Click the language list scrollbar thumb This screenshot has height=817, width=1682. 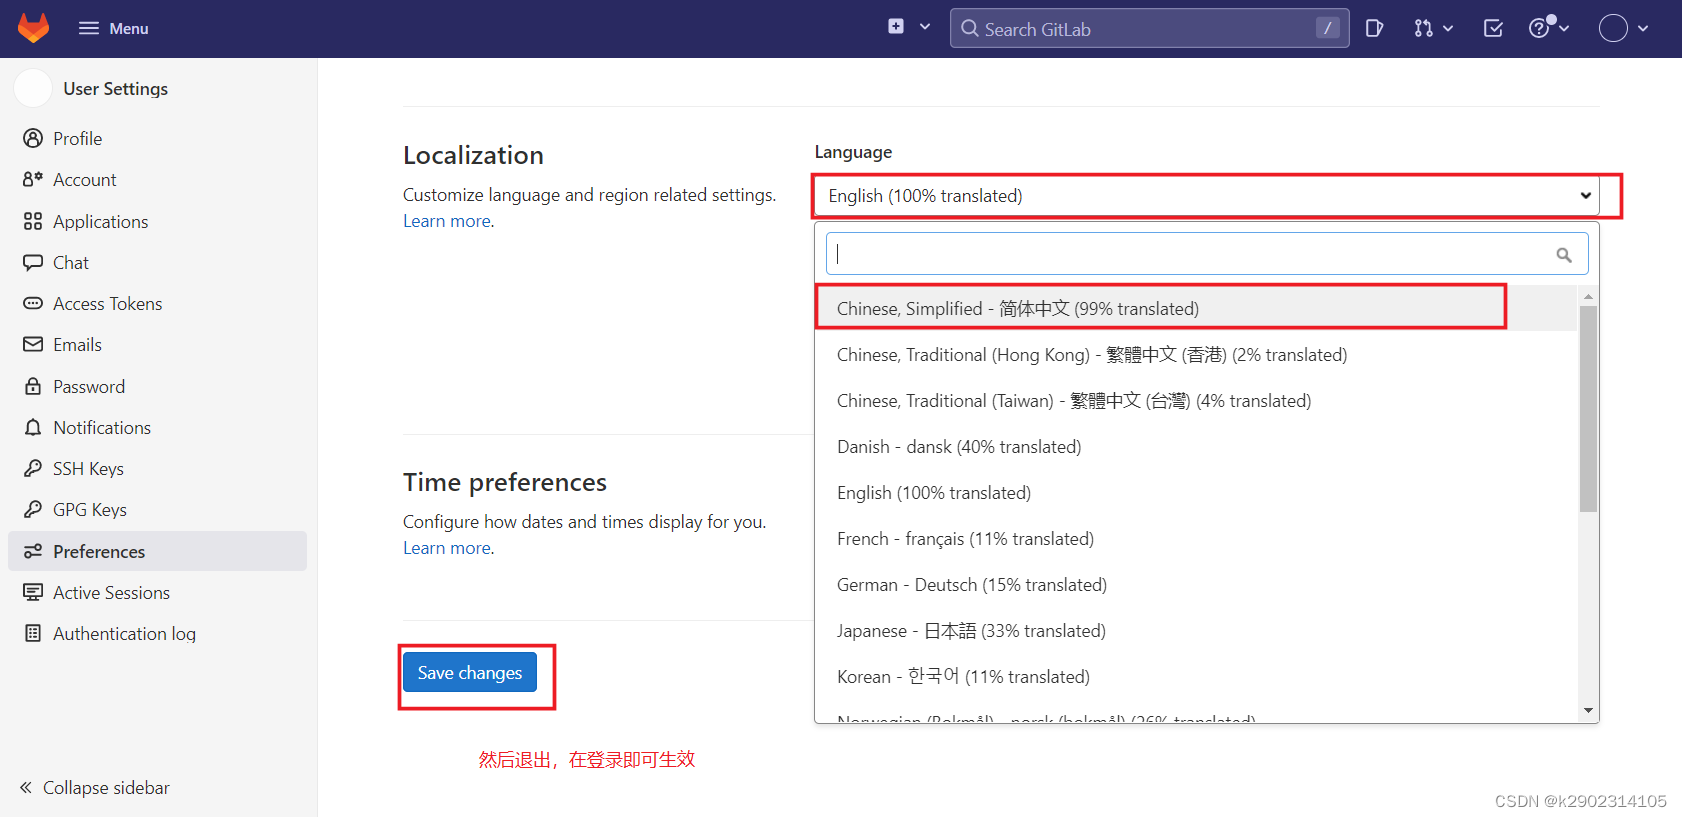(x=1588, y=408)
